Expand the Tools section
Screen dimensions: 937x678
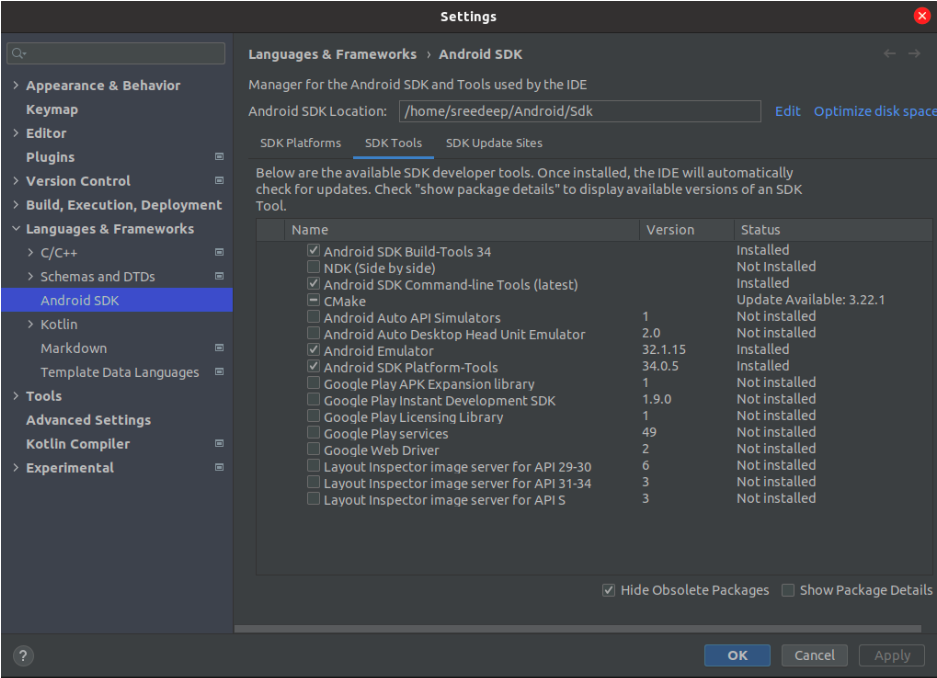pos(16,396)
